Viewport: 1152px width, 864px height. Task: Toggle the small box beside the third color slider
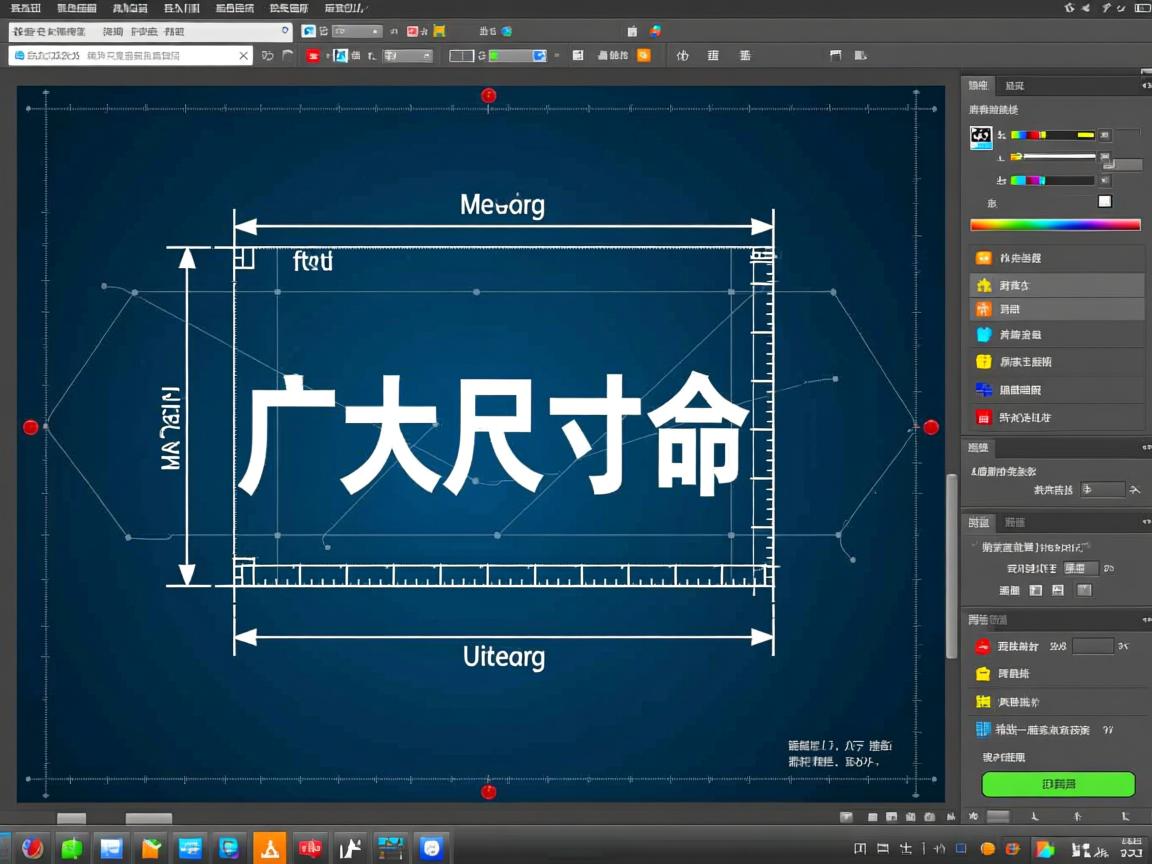pos(1105,181)
